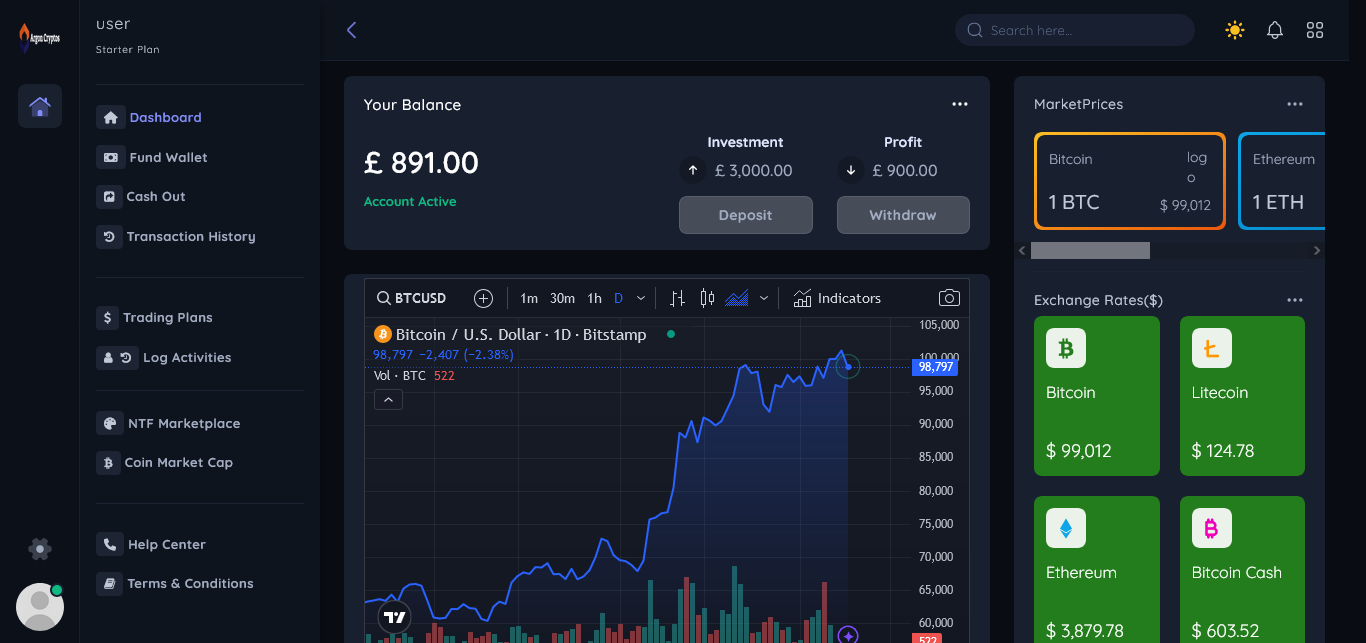Image resolution: width=1366 pixels, height=643 pixels.
Task: Collapse sidebar with back chevron
Action: coord(351,30)
